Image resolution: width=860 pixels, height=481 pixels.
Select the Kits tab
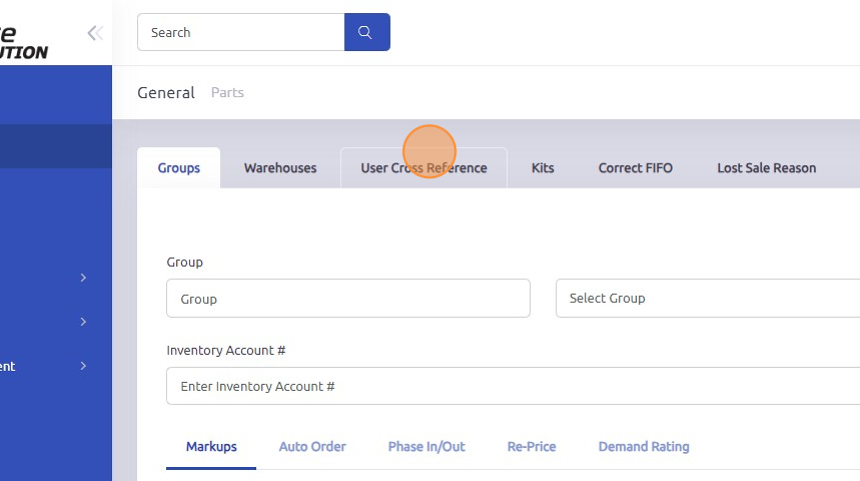tap(543, 168)
